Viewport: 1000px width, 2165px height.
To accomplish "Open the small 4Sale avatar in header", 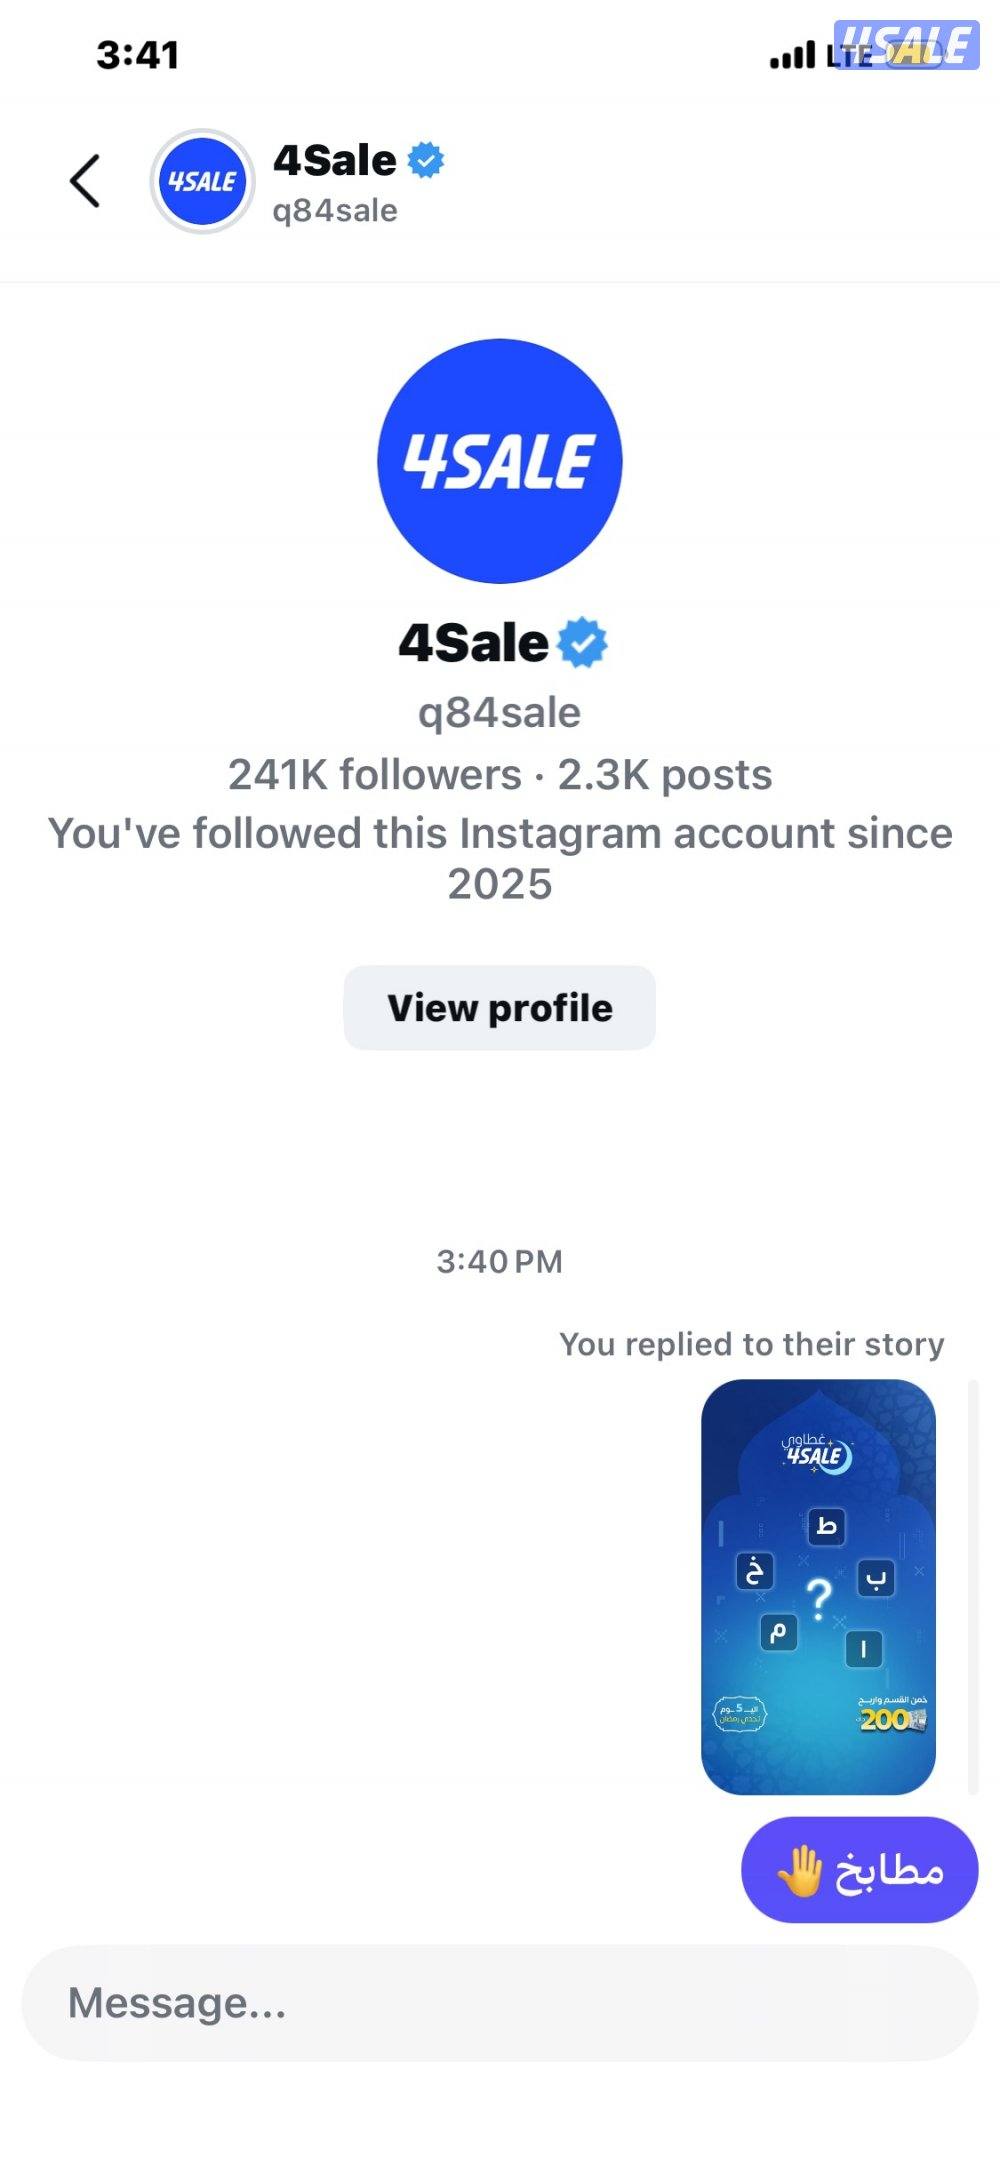I will click(202, 181).
